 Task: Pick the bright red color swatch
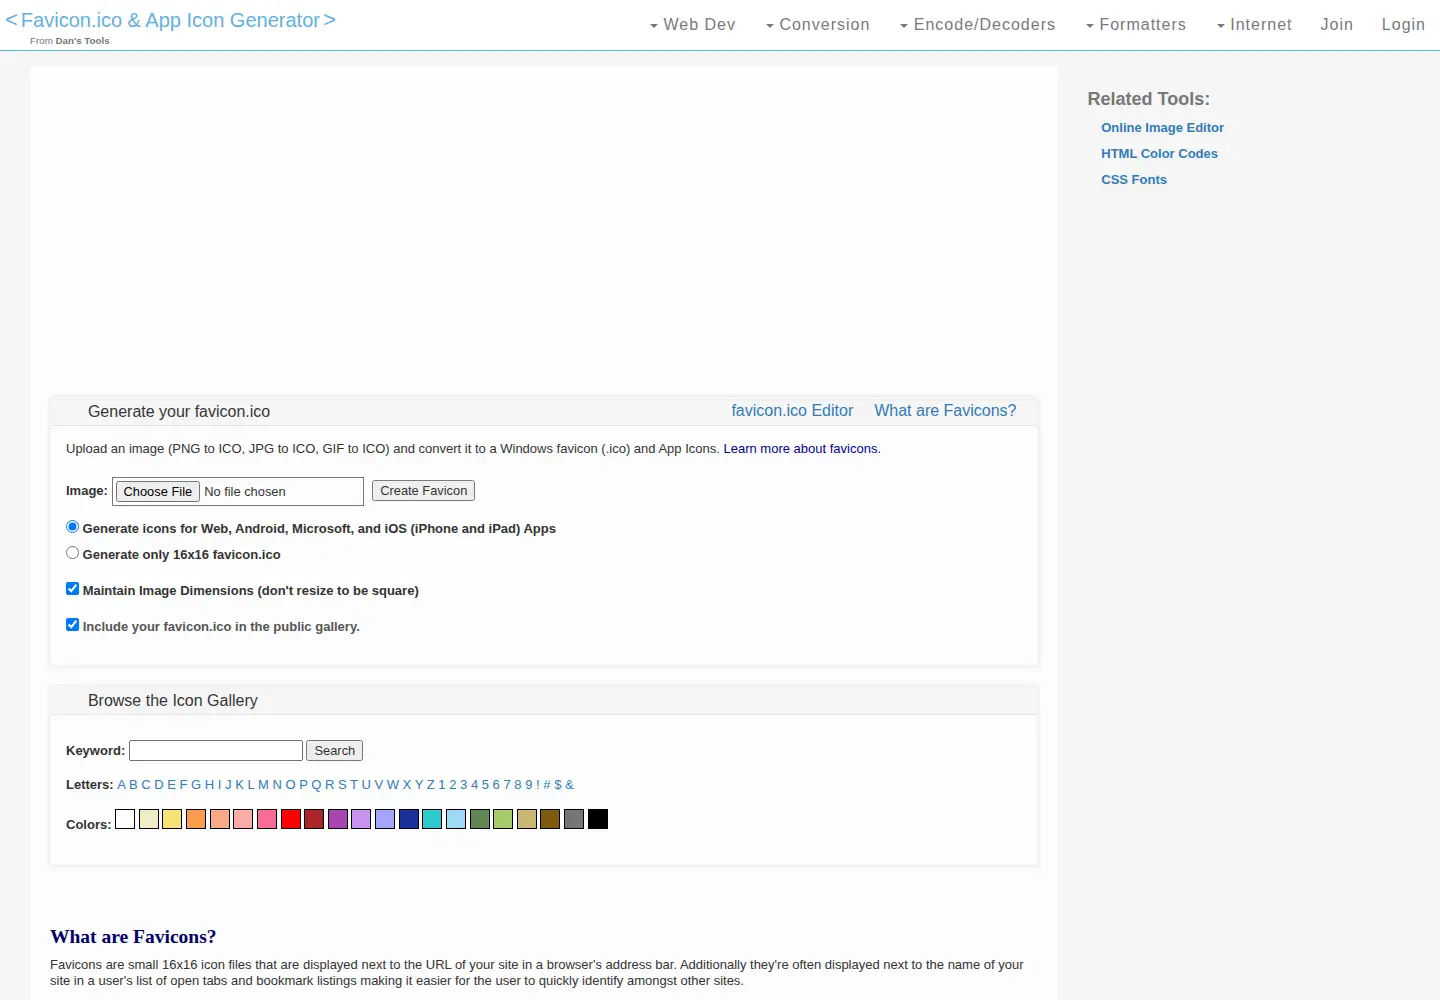pyautogui.click(x=291, y=819)
